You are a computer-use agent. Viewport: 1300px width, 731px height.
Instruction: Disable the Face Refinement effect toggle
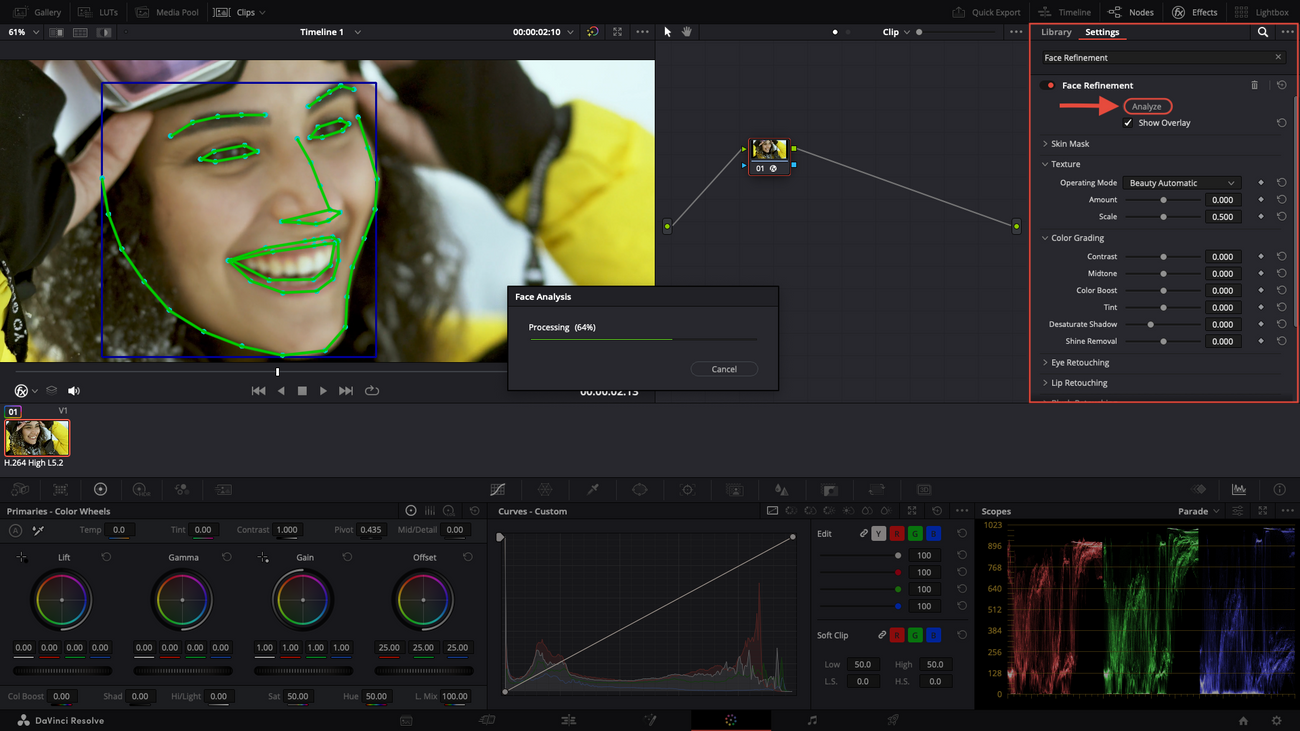1048,85
